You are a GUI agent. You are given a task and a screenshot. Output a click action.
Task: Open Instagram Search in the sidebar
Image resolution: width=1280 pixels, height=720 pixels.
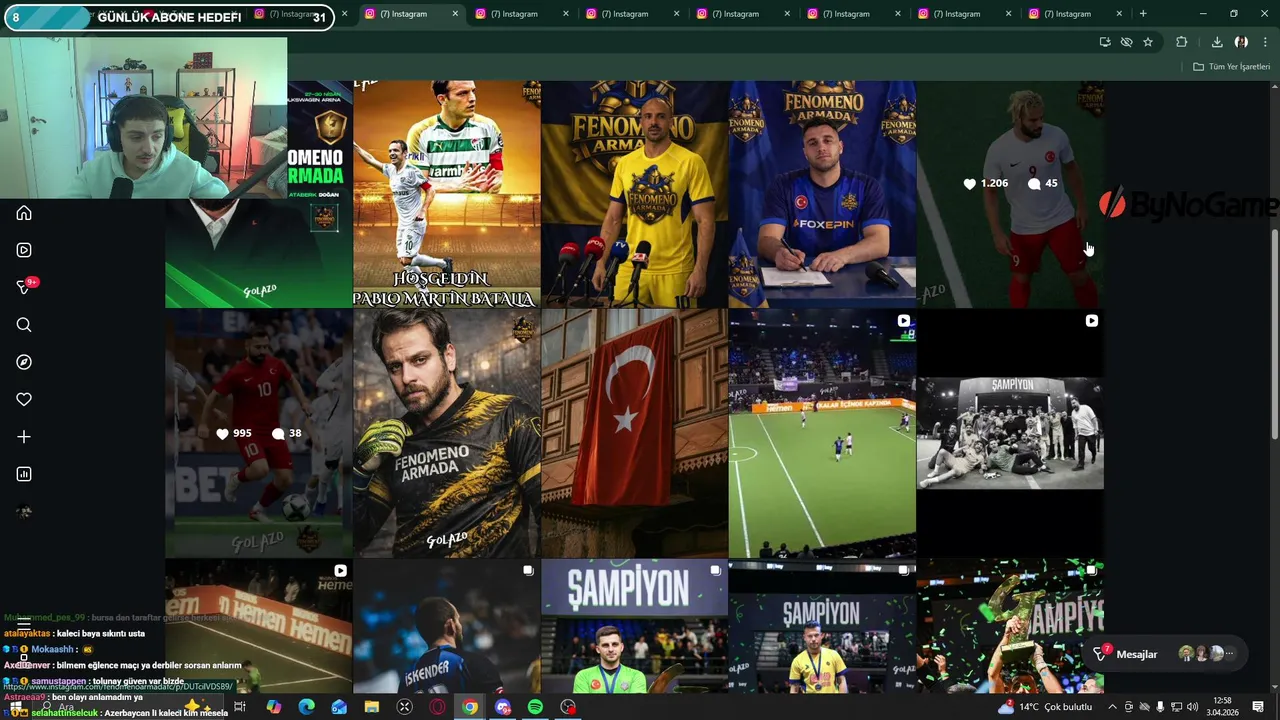[x=24, y=325]
